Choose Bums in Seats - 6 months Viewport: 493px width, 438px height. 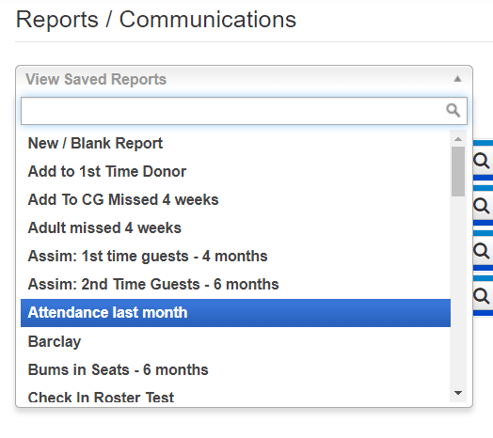tap(236, 370)
